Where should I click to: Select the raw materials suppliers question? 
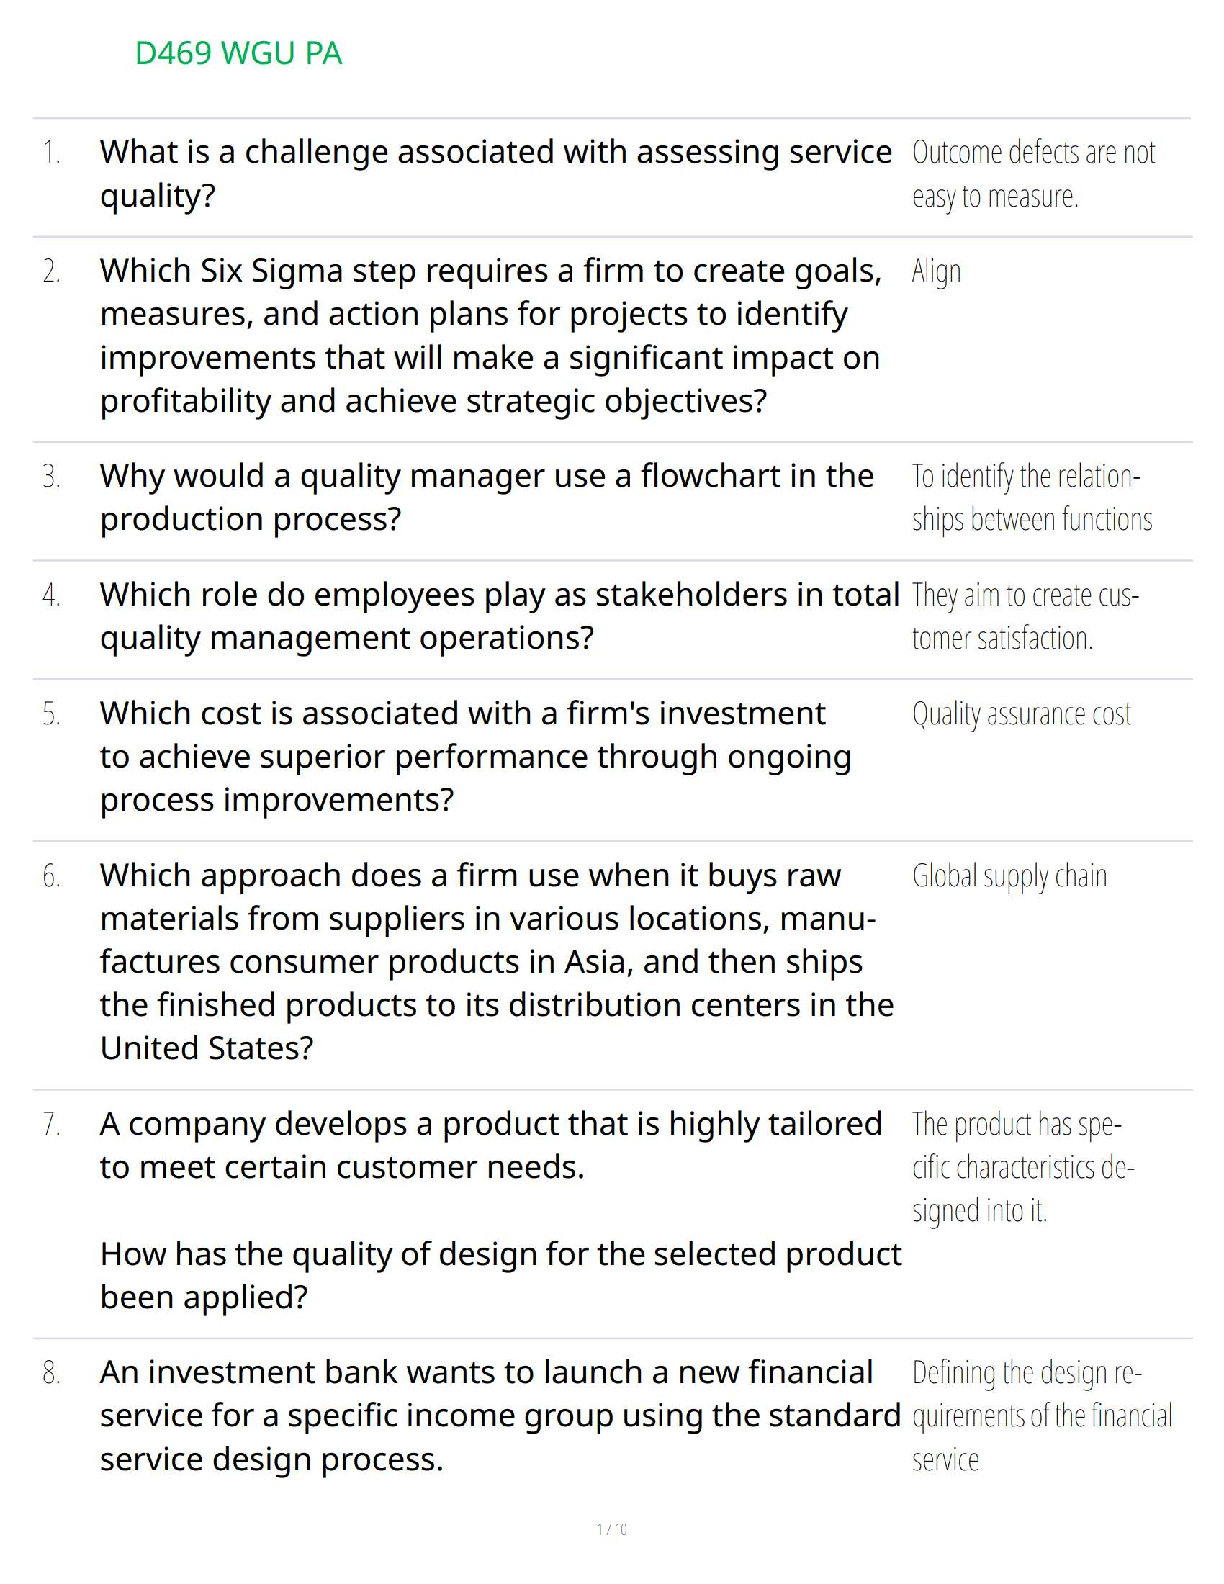tap(496, 961)
